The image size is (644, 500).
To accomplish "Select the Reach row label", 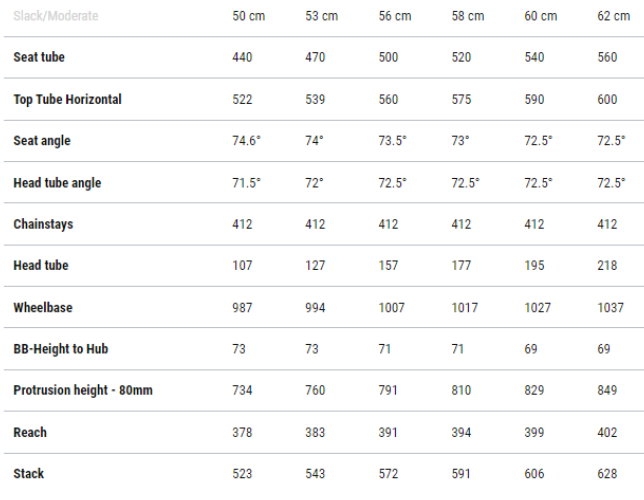I will tap(30, 432).
